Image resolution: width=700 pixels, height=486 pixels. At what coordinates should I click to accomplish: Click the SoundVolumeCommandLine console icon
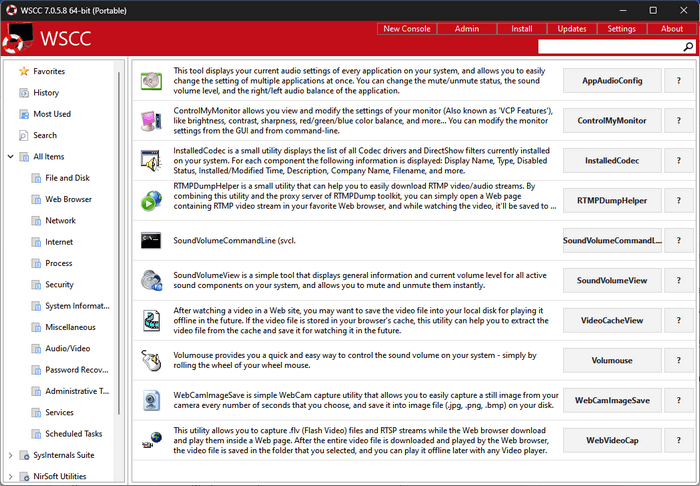pos(151,241)
